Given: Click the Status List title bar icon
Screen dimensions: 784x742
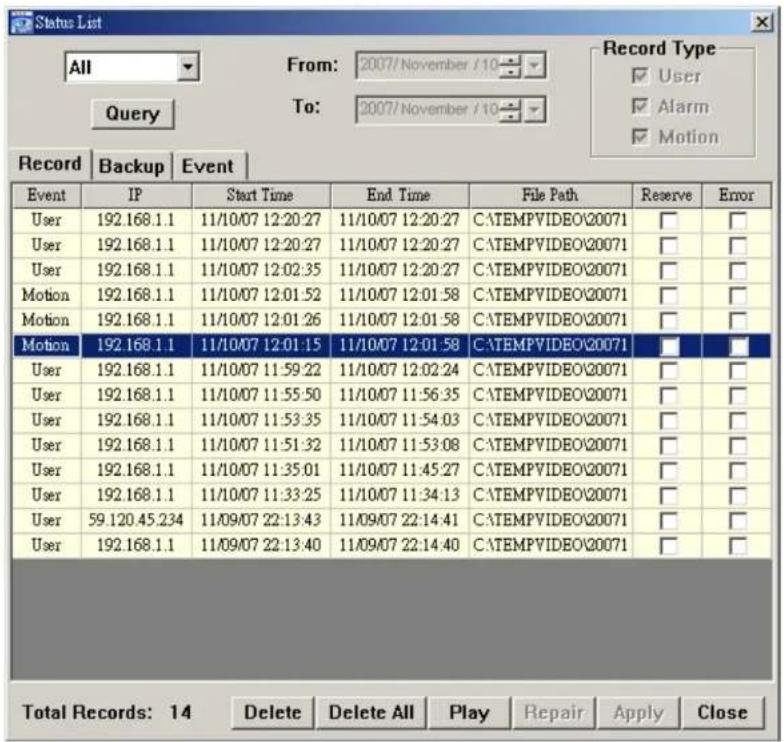Looking at the screenshot, I should 21,23.
